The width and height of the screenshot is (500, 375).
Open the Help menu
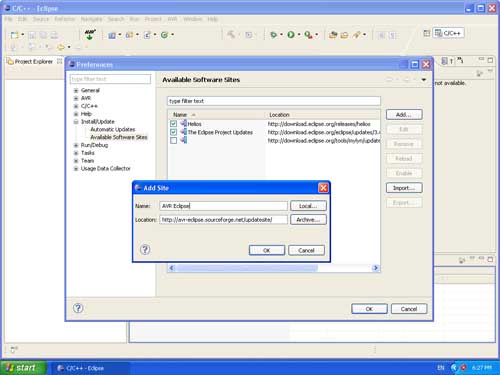212,19
